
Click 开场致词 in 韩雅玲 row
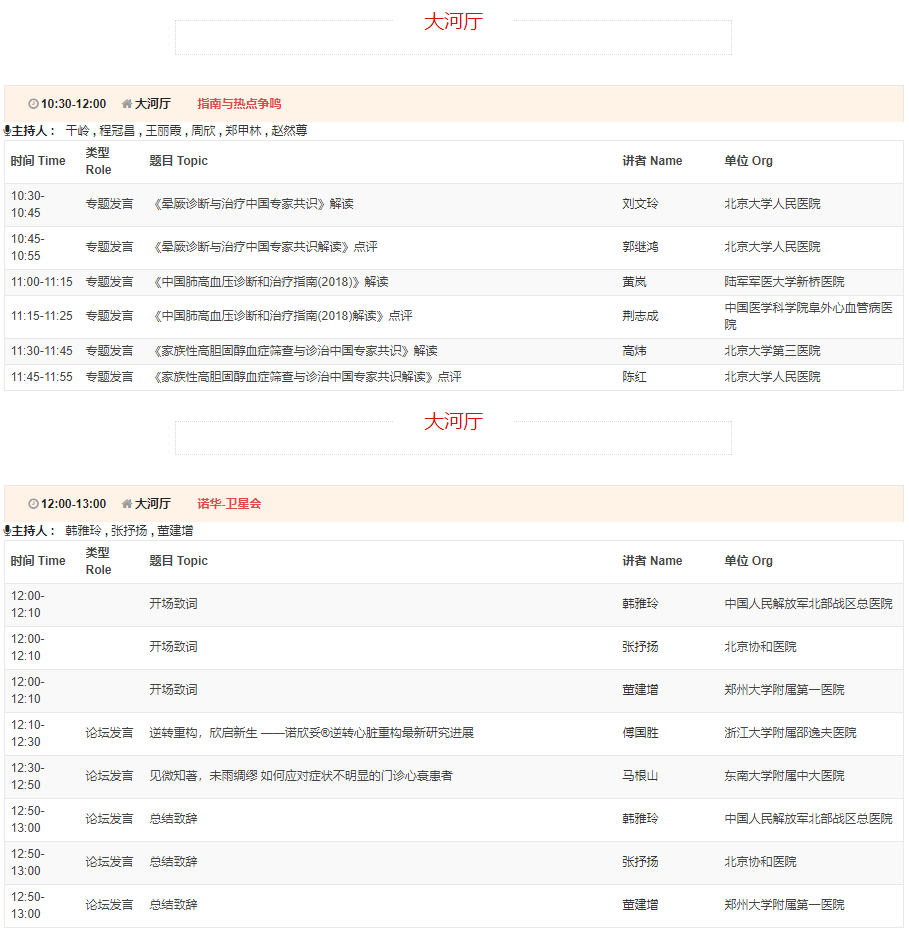pos(173,604)
